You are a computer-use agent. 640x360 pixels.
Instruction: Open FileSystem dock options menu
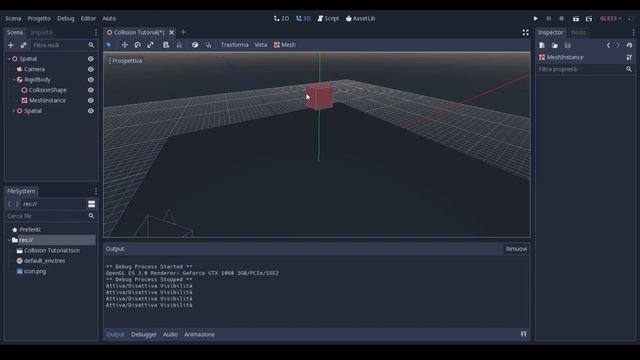click(96, 191)
